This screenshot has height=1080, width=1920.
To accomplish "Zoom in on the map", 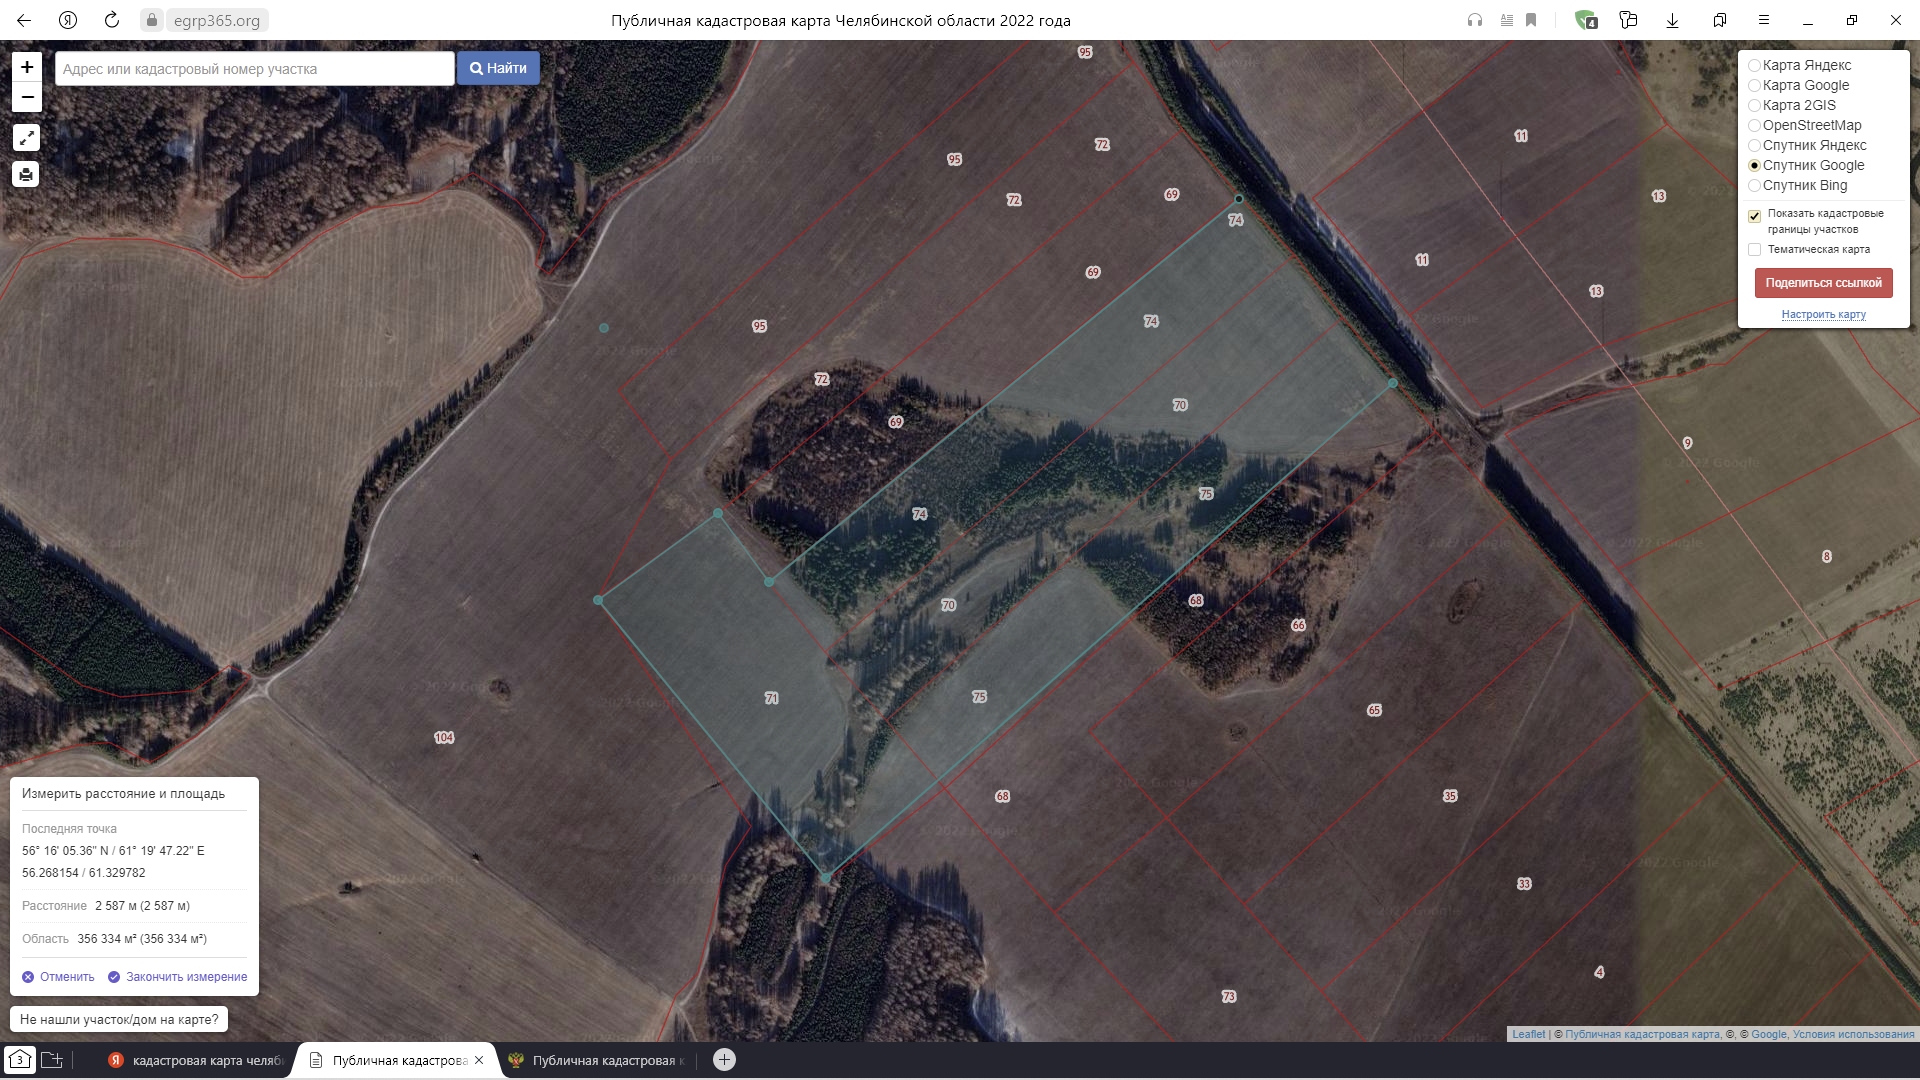I will point(27,67).
